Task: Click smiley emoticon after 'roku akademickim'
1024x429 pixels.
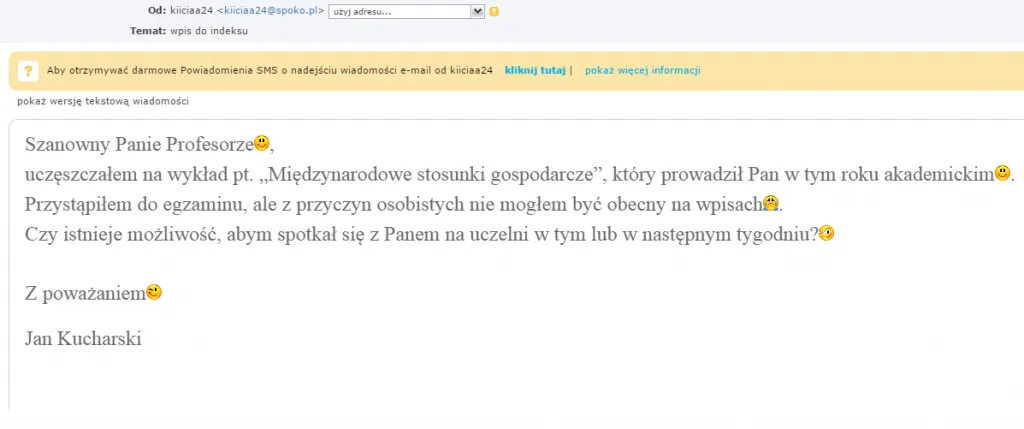Action: click(x=1002, y=174)
